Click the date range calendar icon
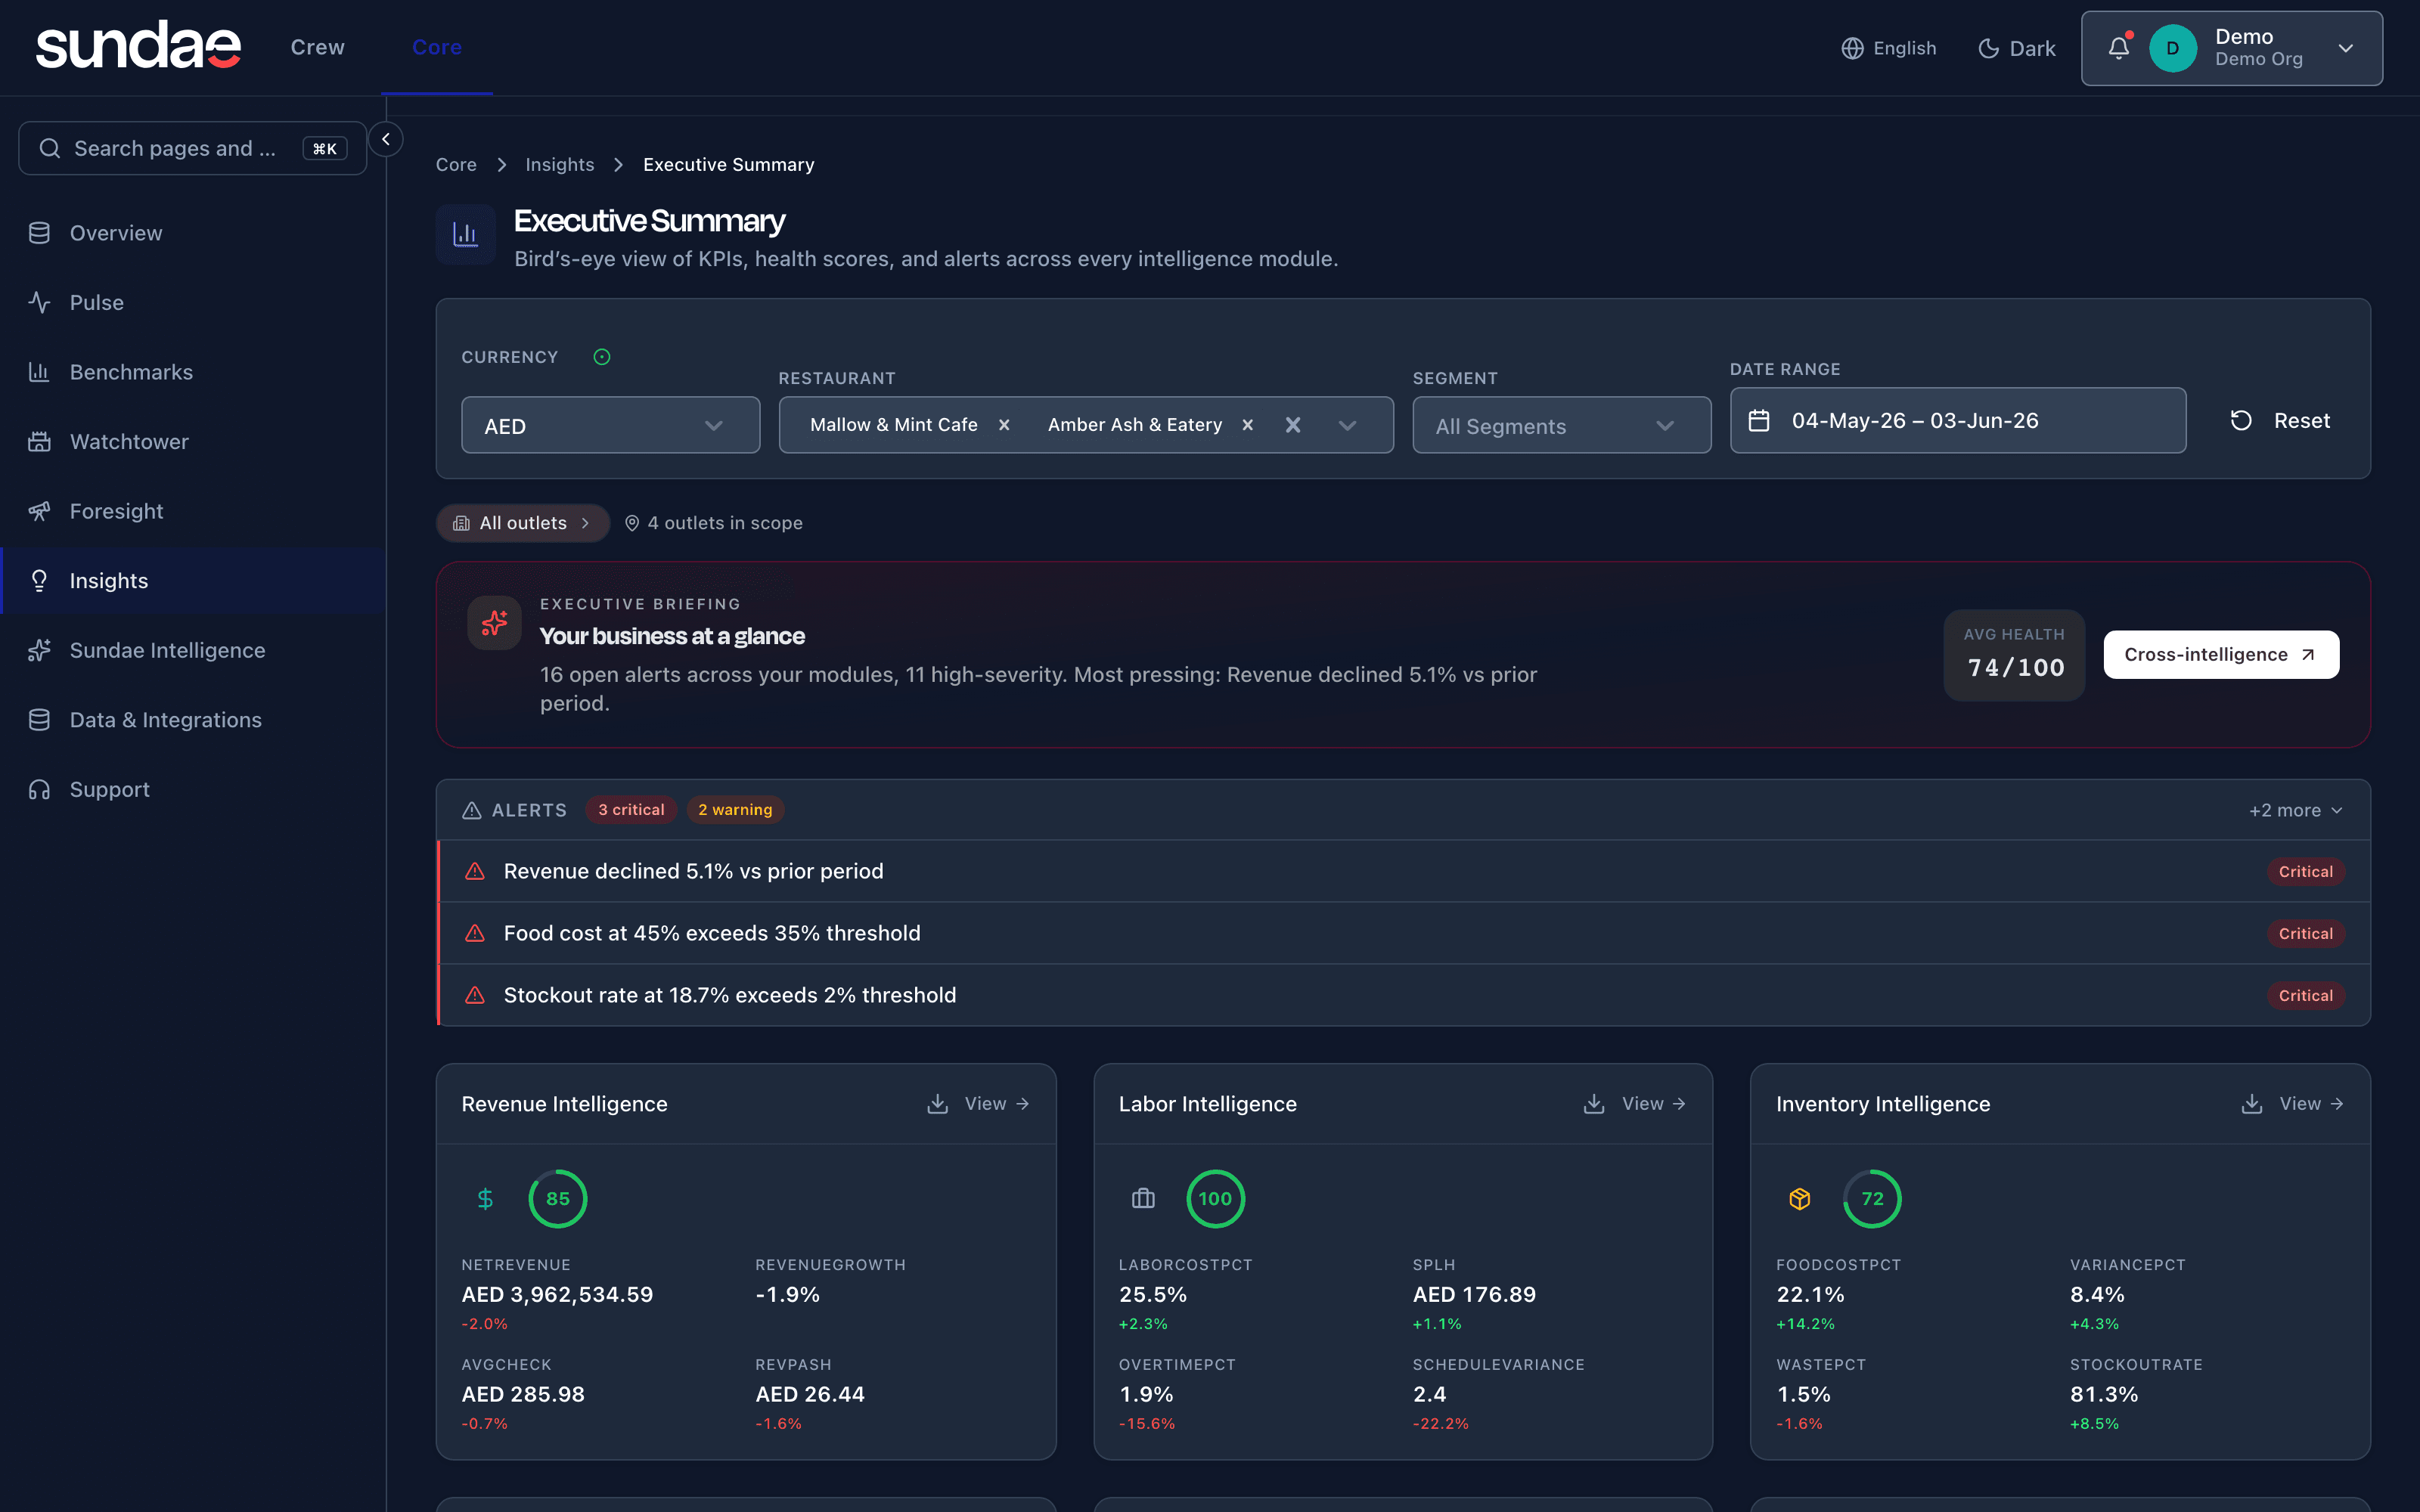Viewport: 2420px width, 1512px height. 1759,420
